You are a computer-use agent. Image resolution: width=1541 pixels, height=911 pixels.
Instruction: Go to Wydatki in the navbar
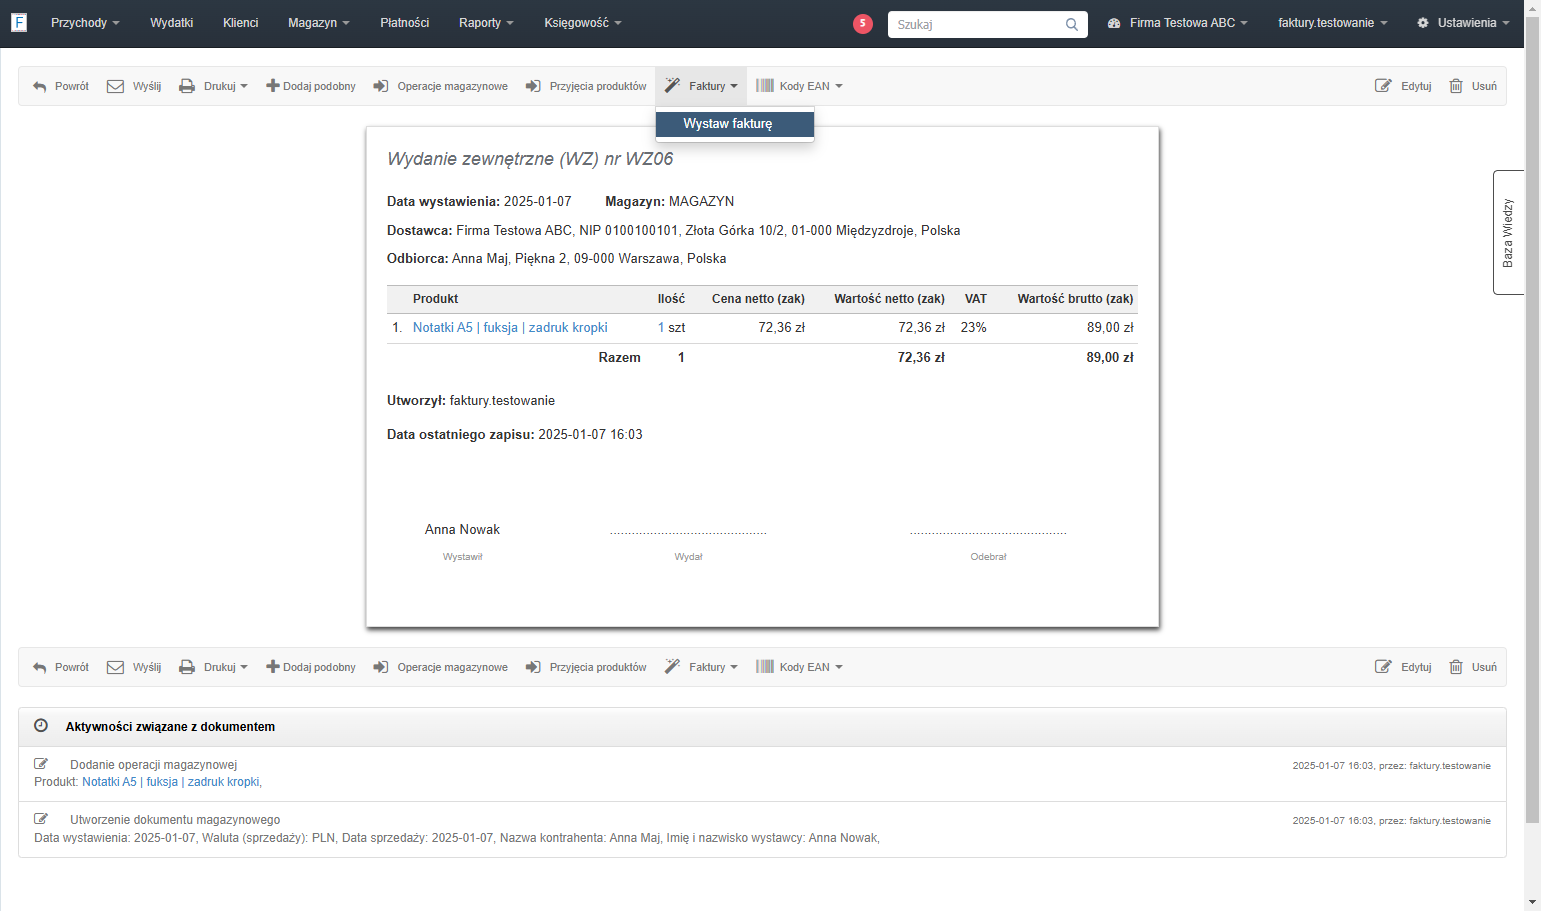[x=172, y=23]
